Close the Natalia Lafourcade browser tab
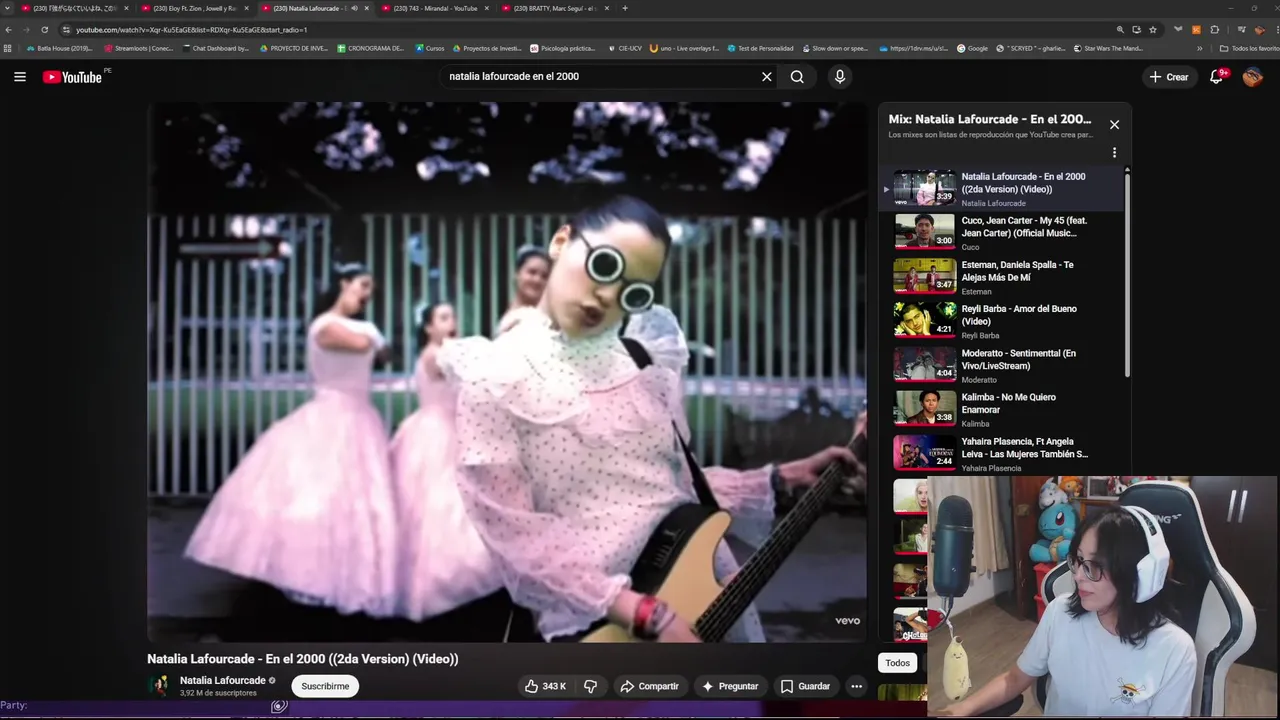 [367, 8]
